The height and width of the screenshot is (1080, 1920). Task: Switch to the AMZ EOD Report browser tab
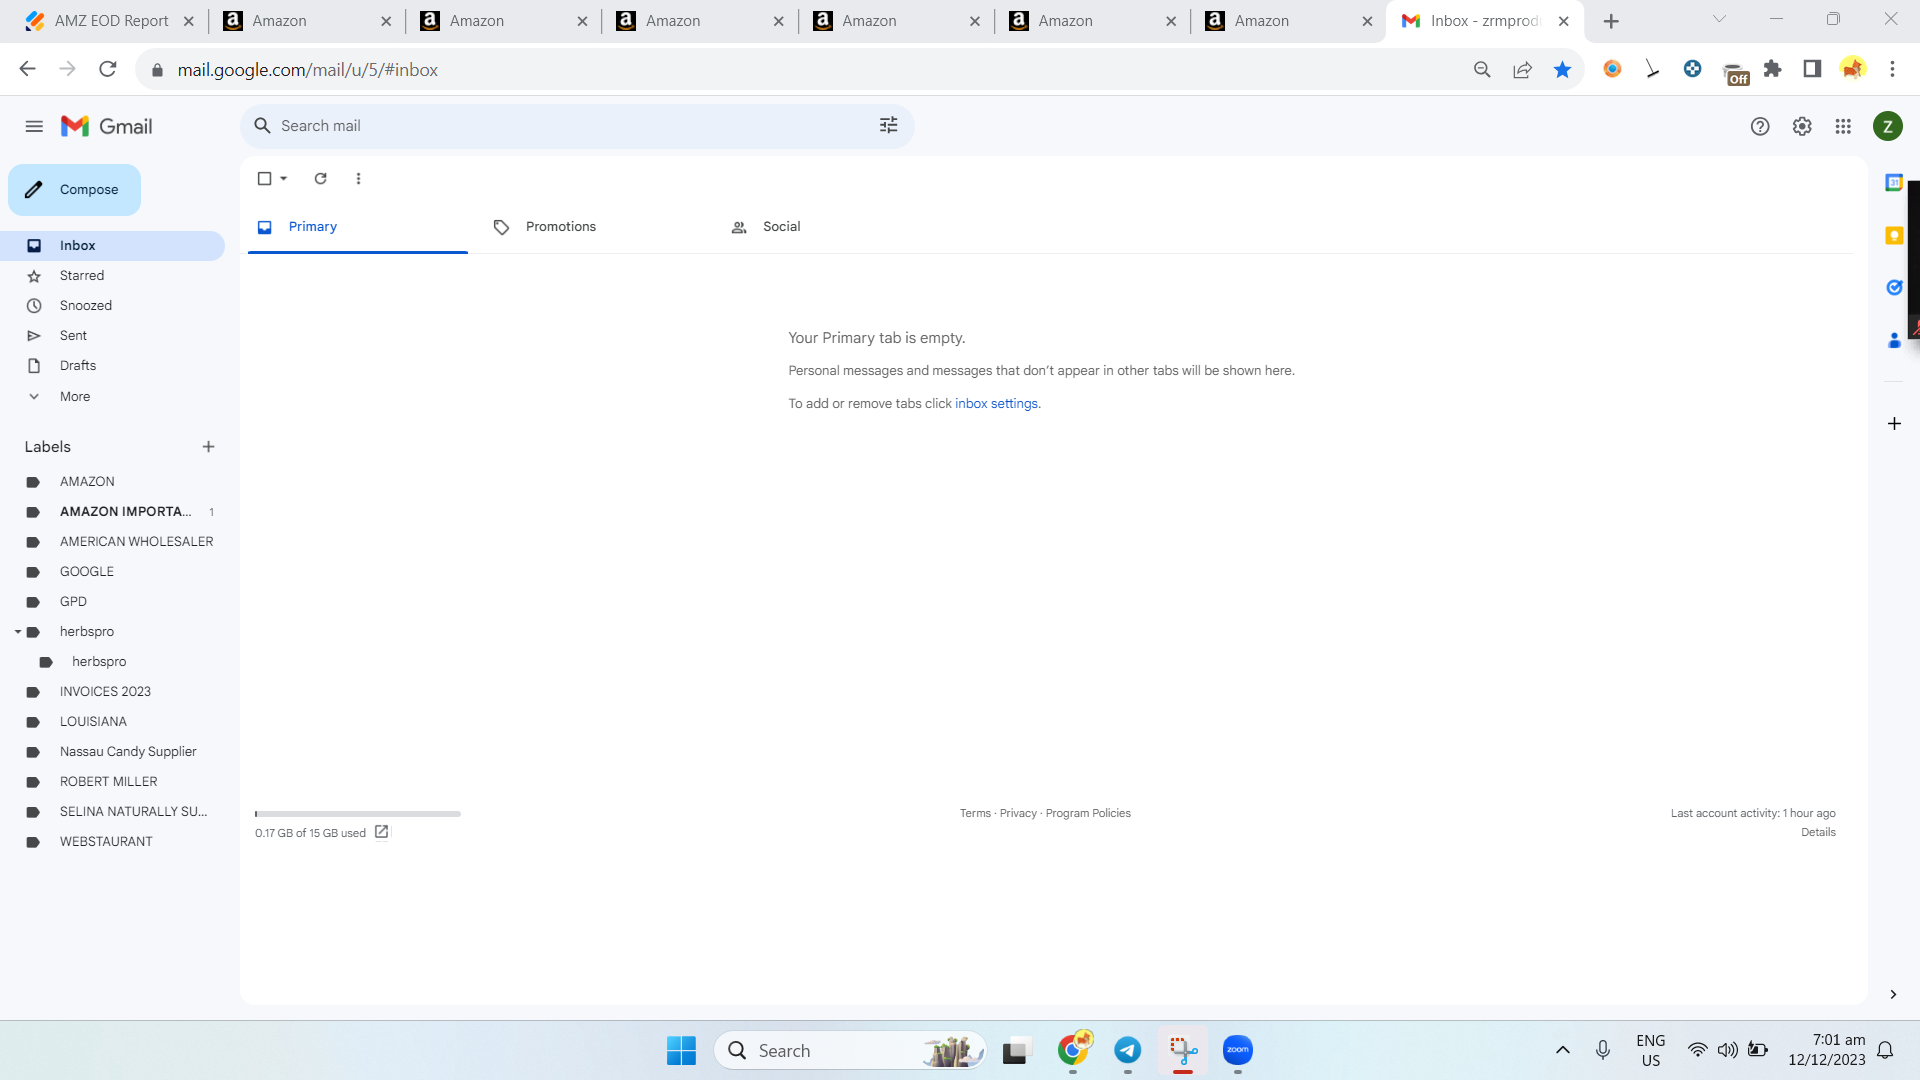click(x=110, y=21)
